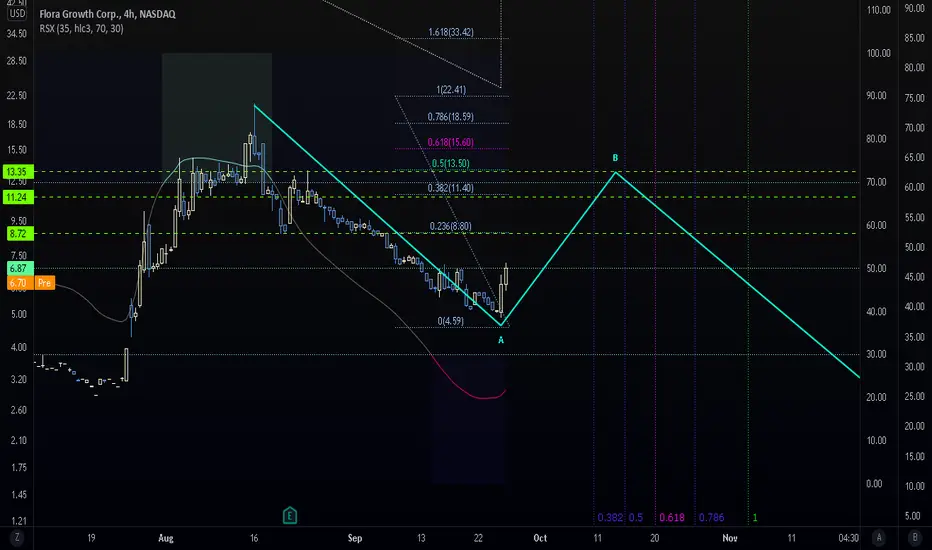This screenshot has width=932, height=550.
Task: Toggle the circular A auto-scale button
Action: click(x=879, y=538)
